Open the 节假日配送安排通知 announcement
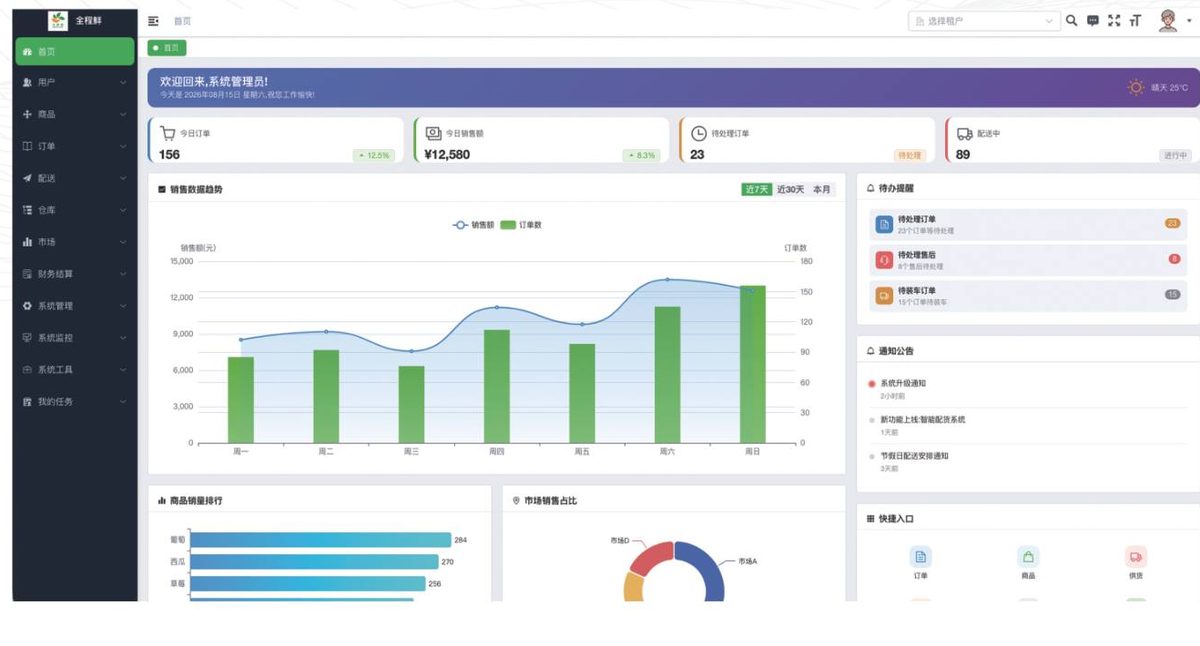Viewport: 1200px width, 646px height. pos(915,456)
